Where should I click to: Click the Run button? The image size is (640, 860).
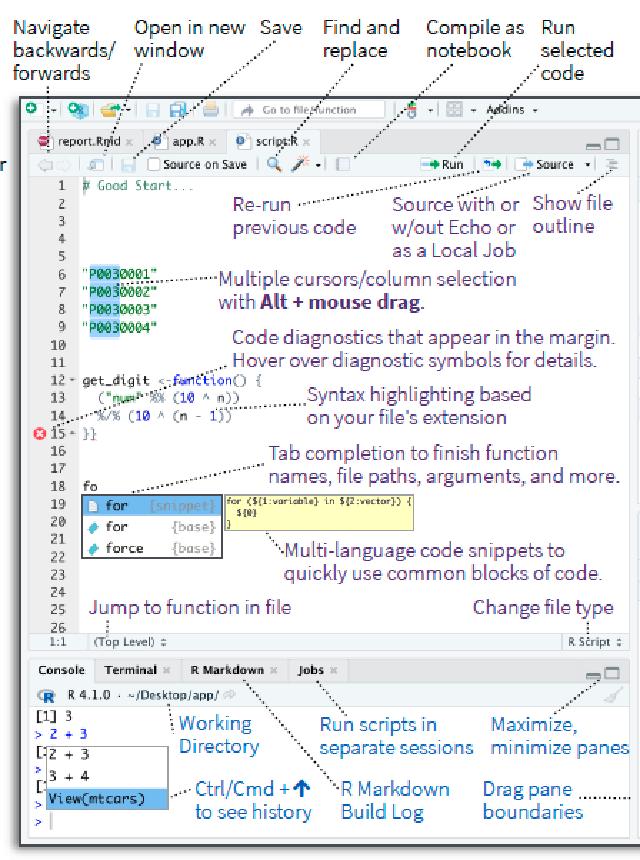443,165
